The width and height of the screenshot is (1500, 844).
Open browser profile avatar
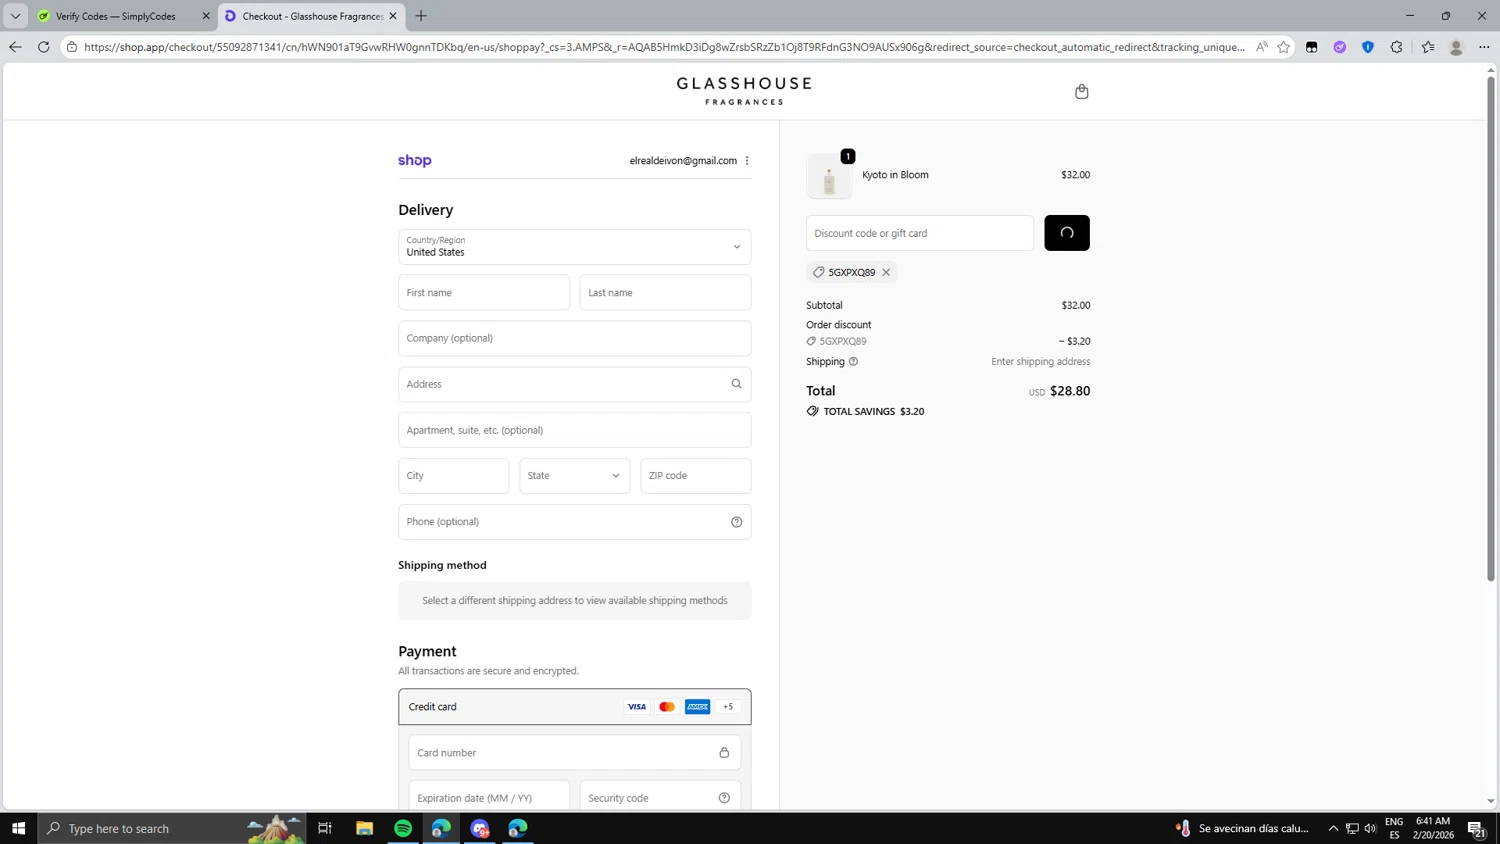pos(1456,47)
